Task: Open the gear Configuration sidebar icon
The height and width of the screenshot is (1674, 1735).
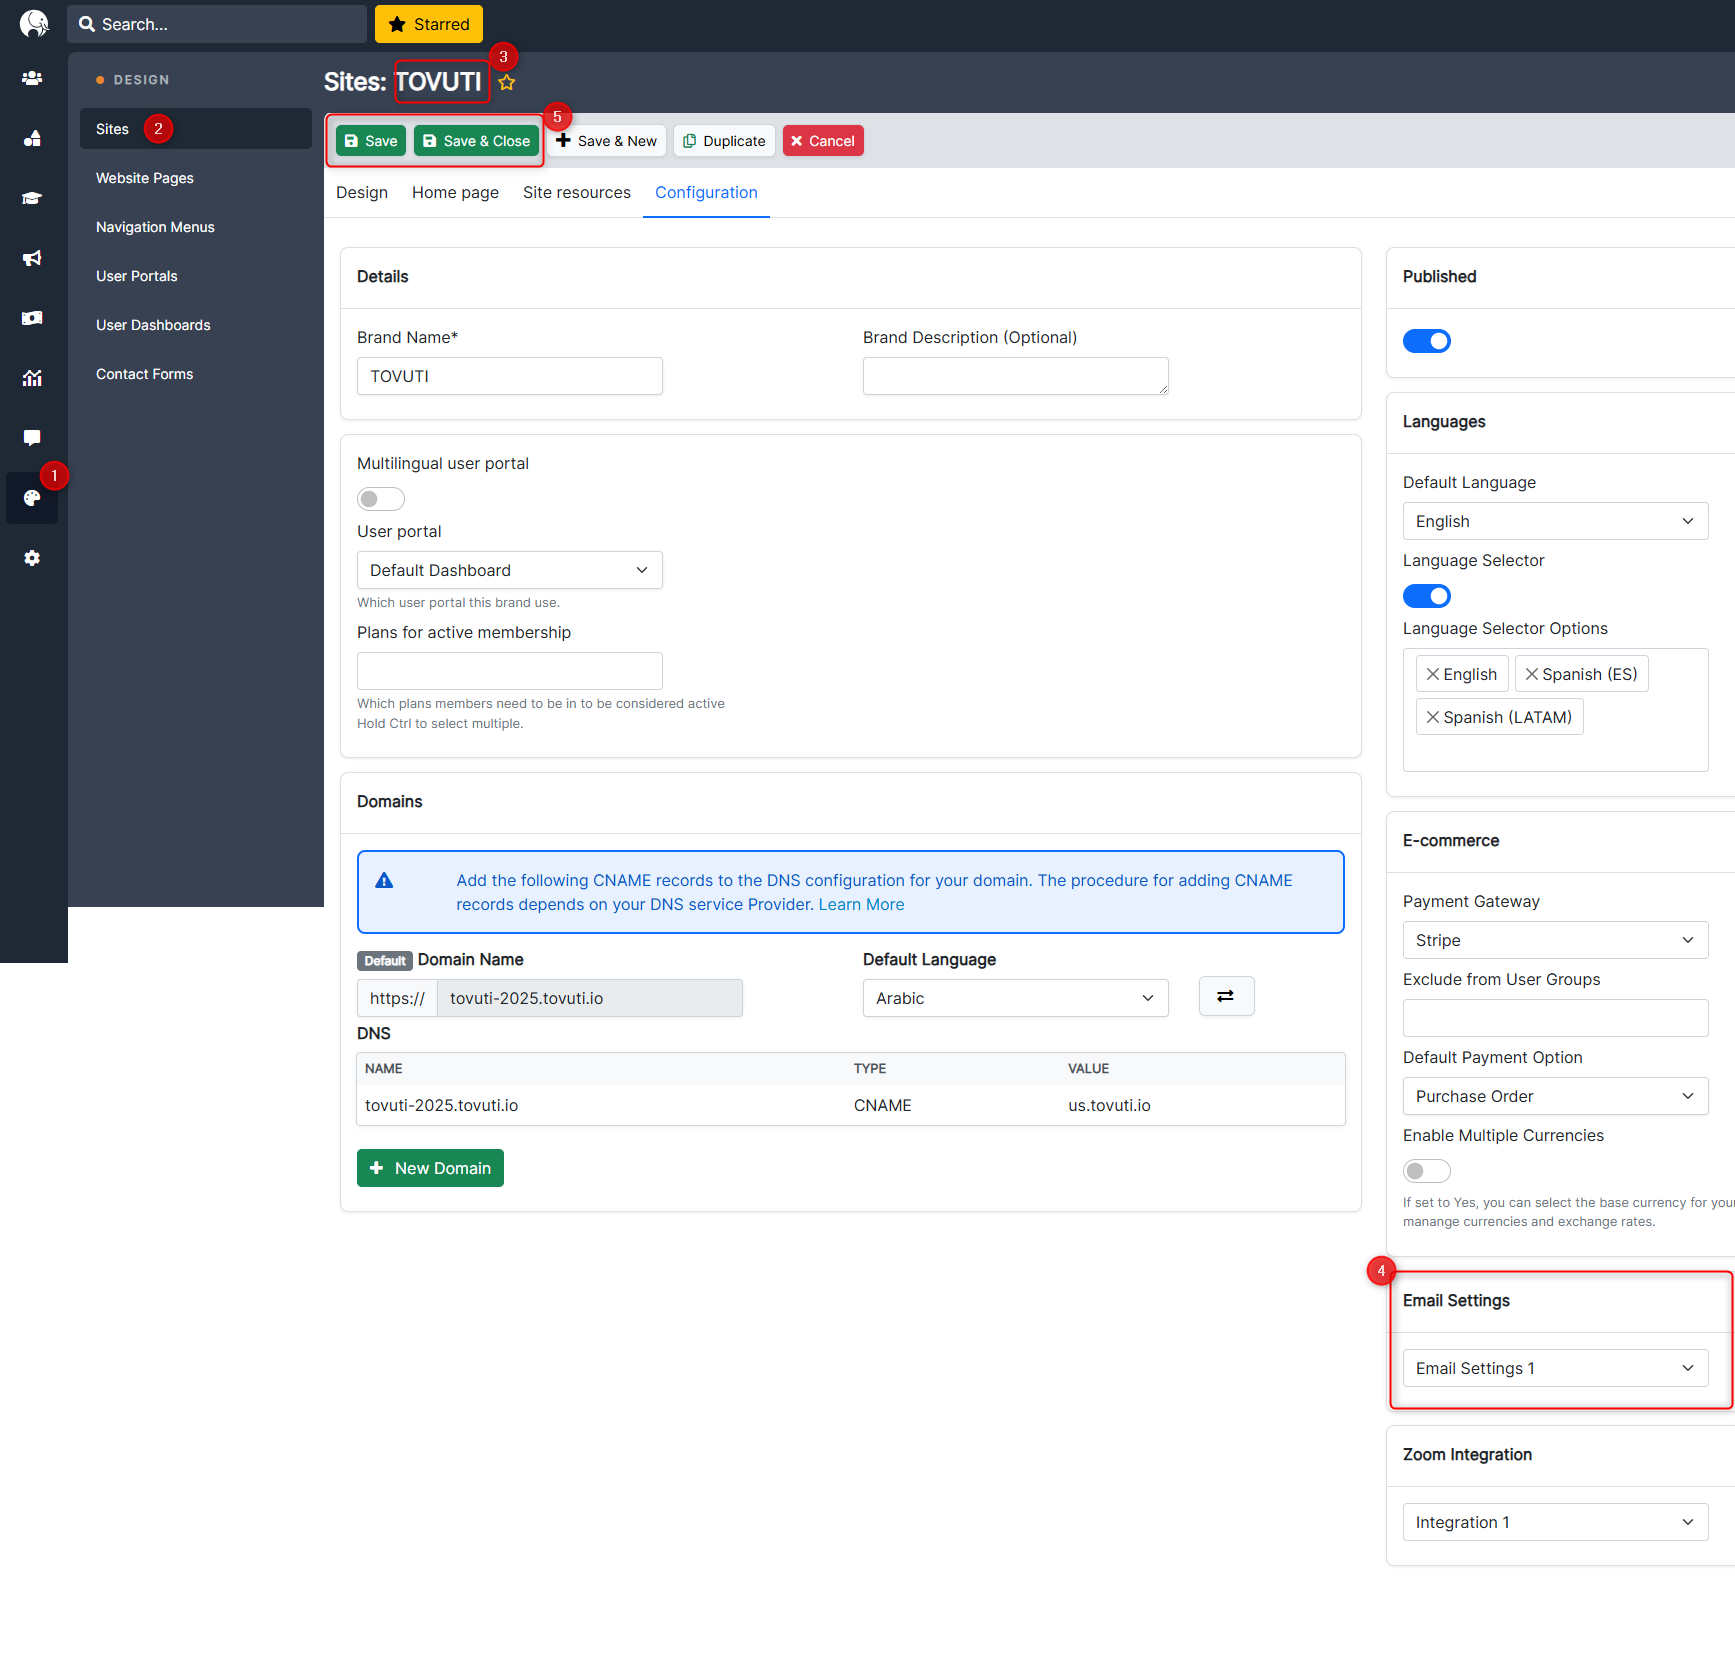Action: tap(32, 558)
